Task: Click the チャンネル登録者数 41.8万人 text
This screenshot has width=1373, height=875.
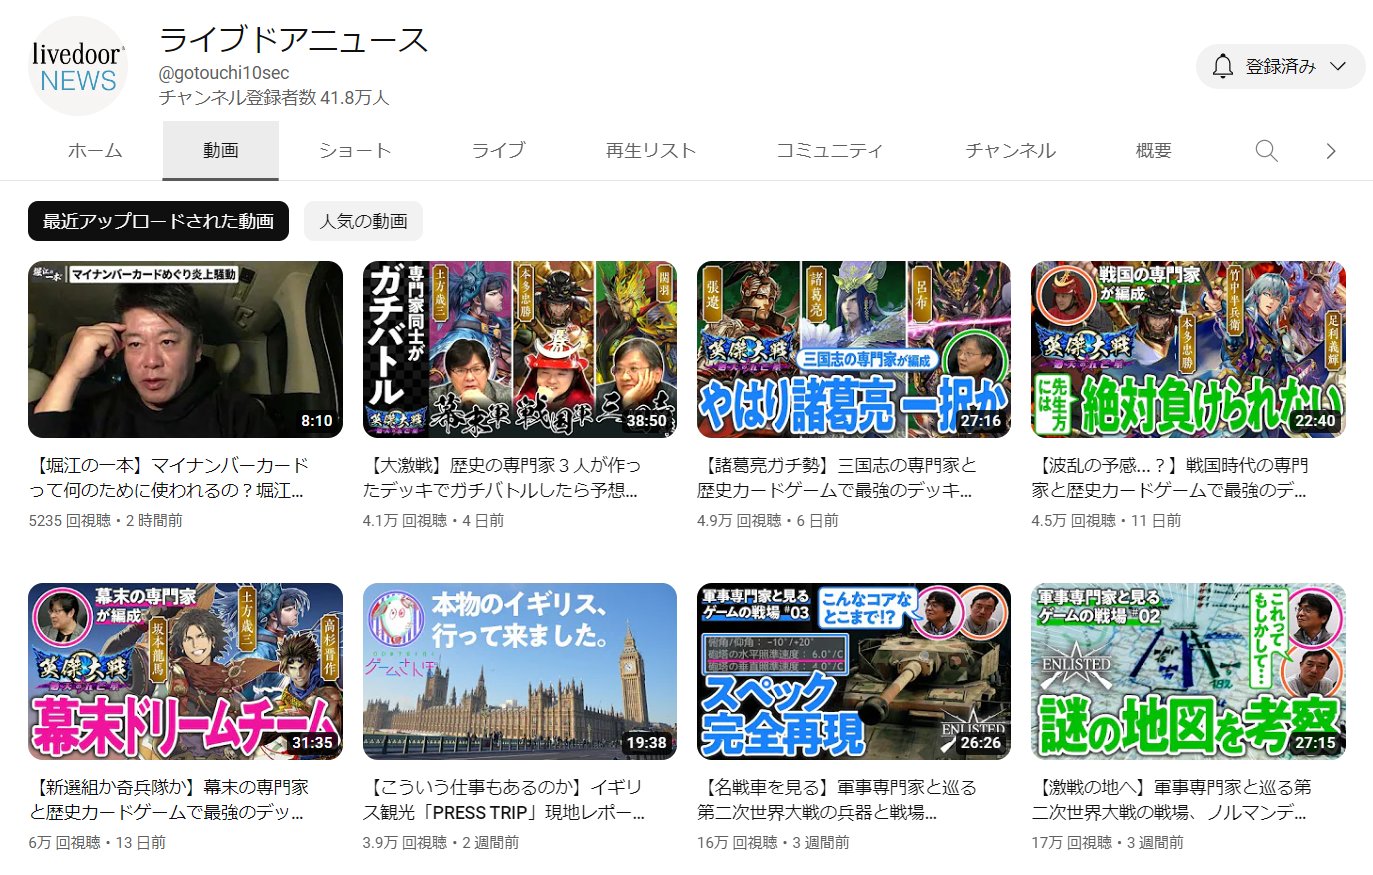Action: tap(274, 98)
